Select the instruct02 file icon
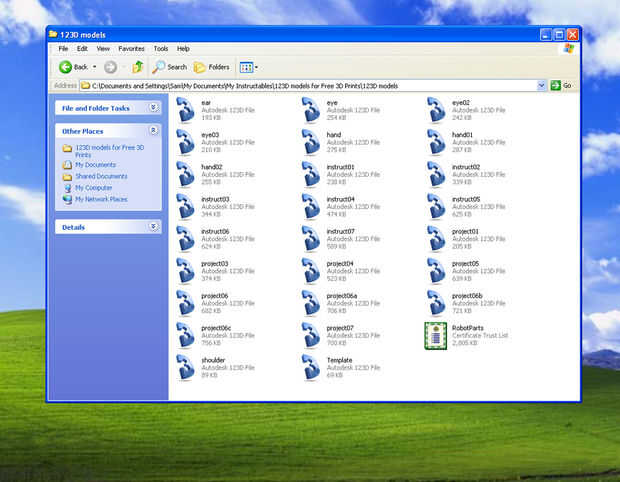The height and width of the screenshot is (482, 620). (x=436, y=175)
